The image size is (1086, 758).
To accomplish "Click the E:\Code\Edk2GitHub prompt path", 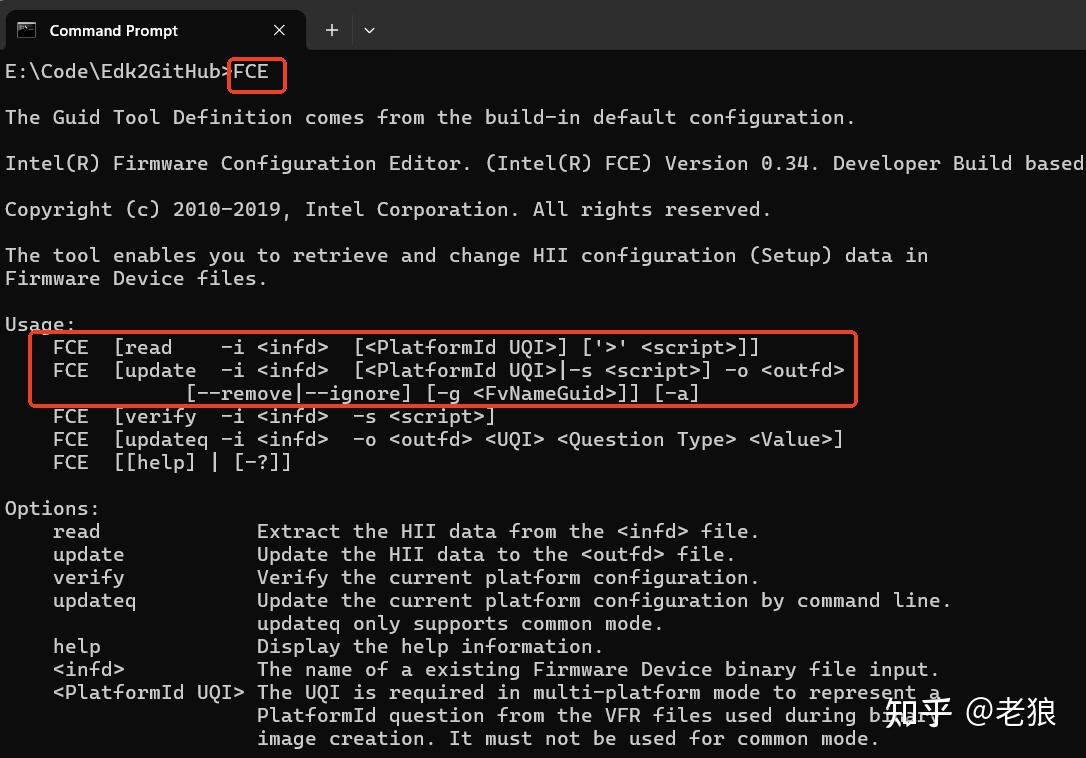I will [x=110, y=72].
